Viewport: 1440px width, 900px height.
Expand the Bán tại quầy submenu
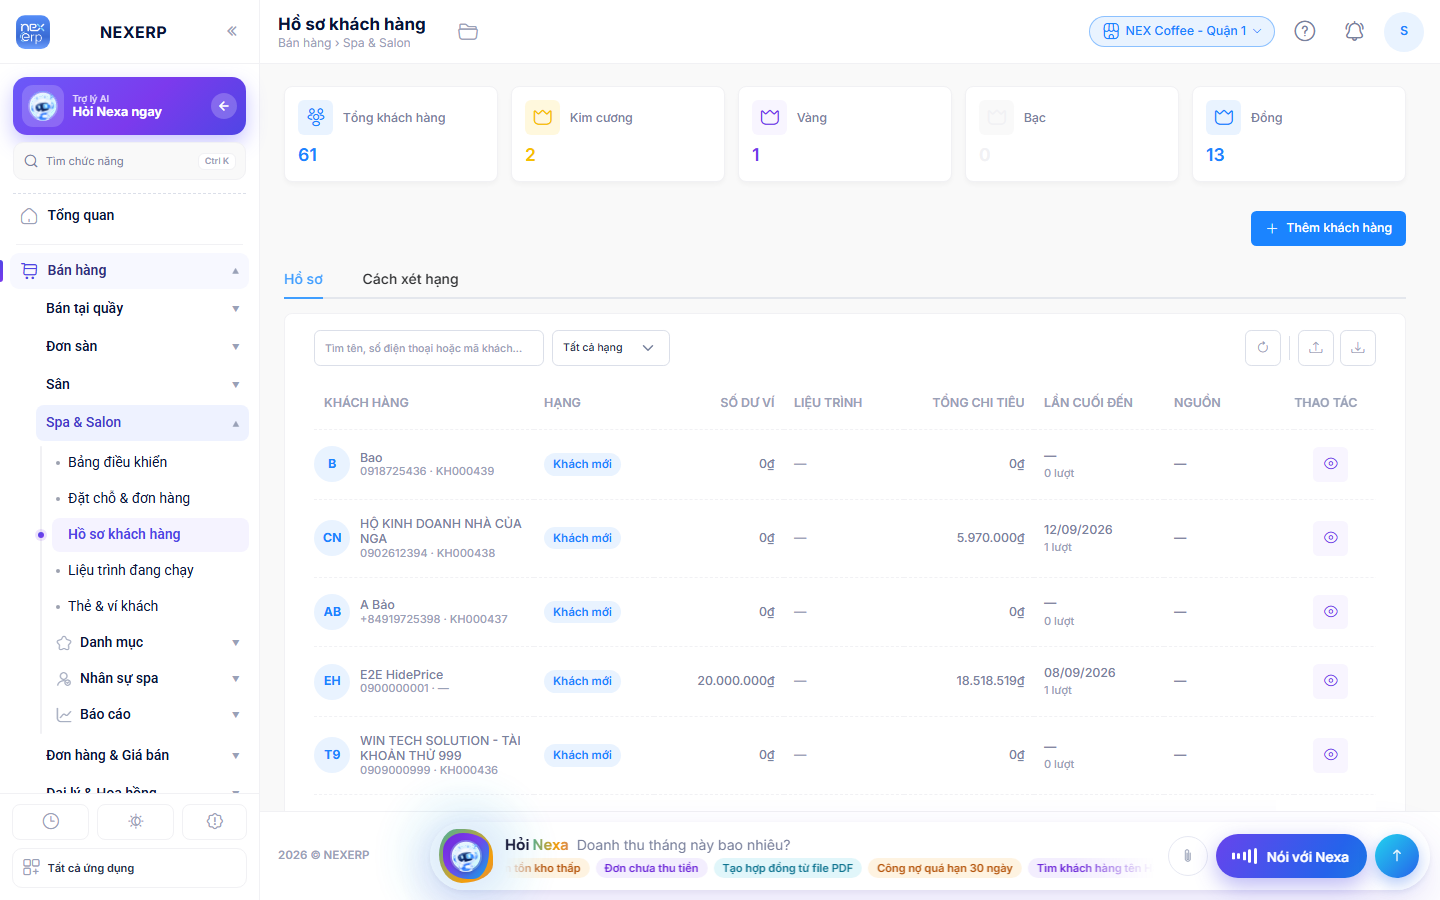point(141,308)
